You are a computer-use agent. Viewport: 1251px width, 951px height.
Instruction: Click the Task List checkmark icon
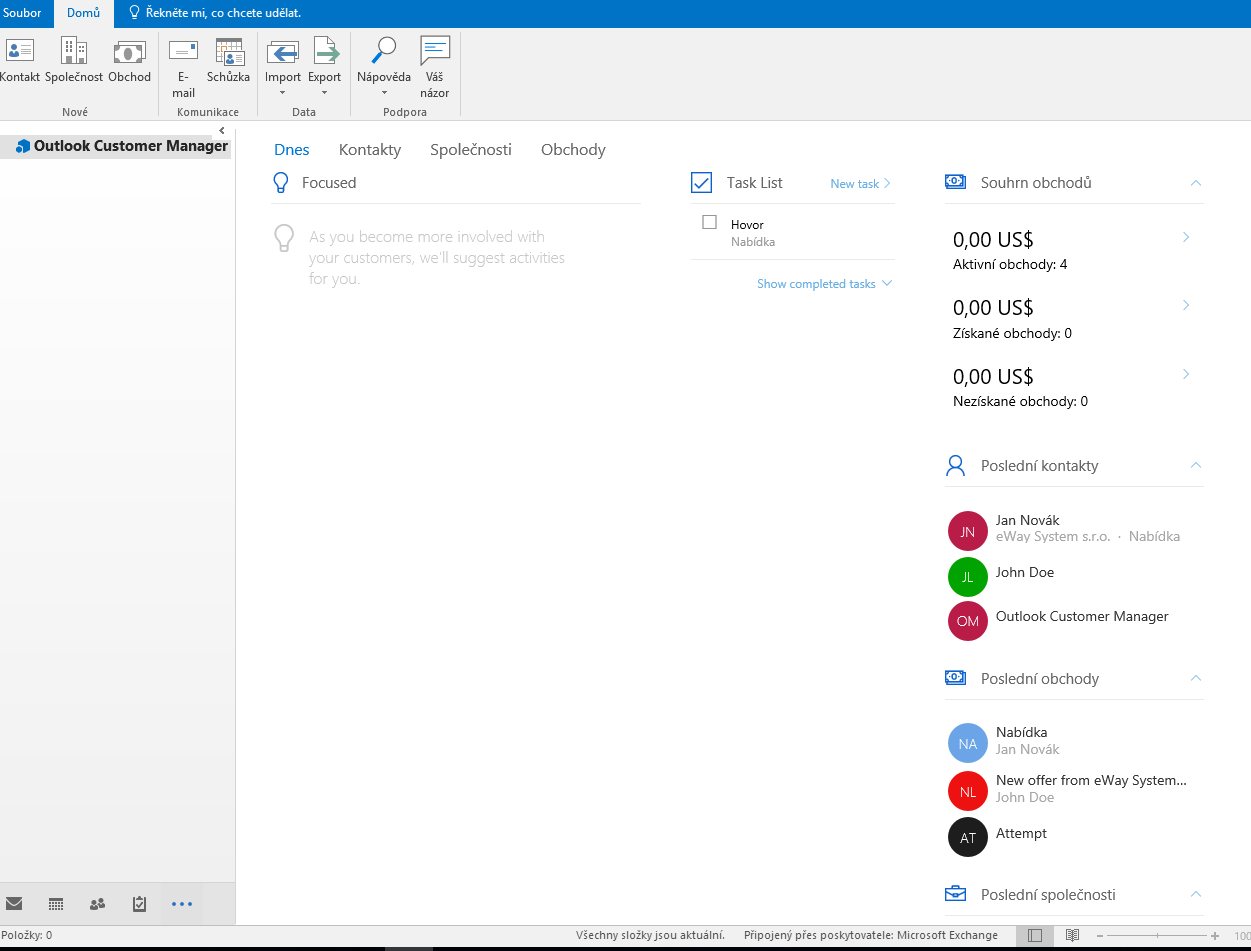coord(701,182)
